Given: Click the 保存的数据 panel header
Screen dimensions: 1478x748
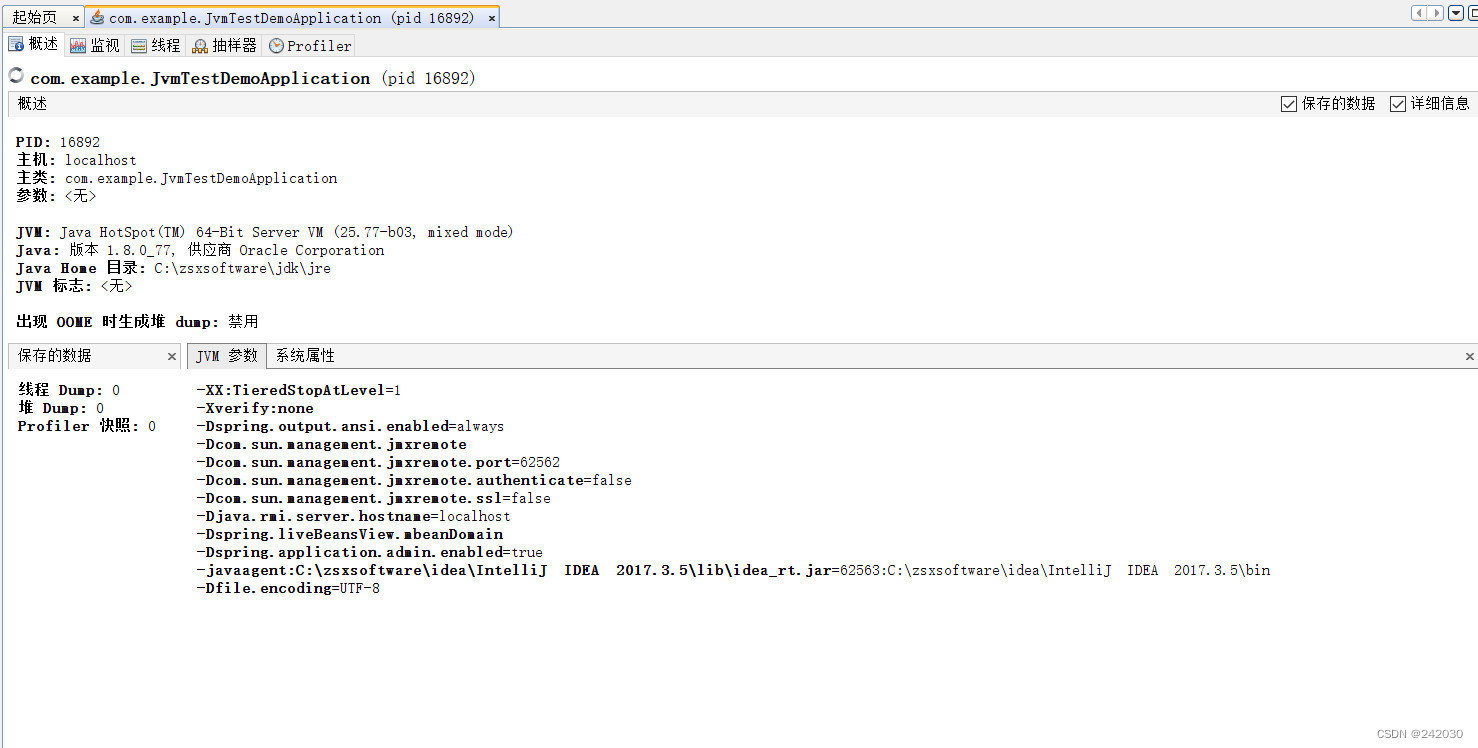Looking at the screenshot, I should tap(95, 355).
